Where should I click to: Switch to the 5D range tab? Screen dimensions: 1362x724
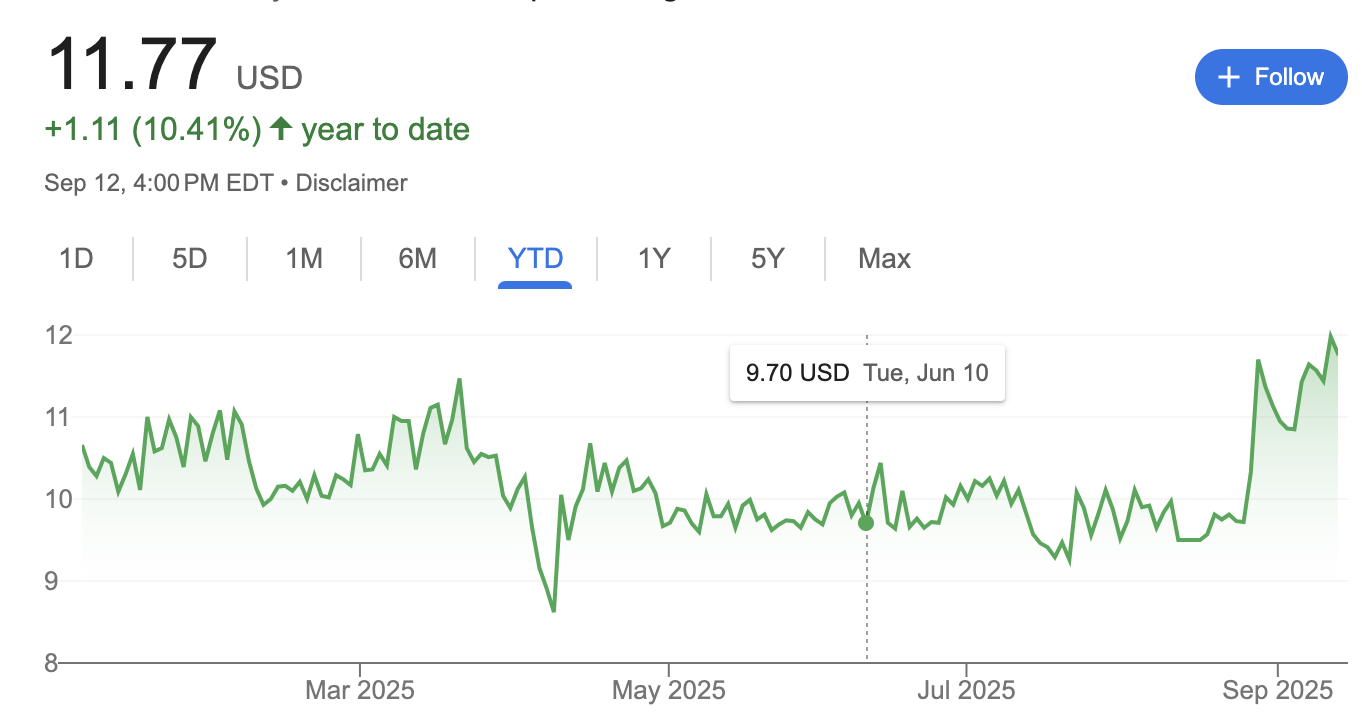click(189, 259)
